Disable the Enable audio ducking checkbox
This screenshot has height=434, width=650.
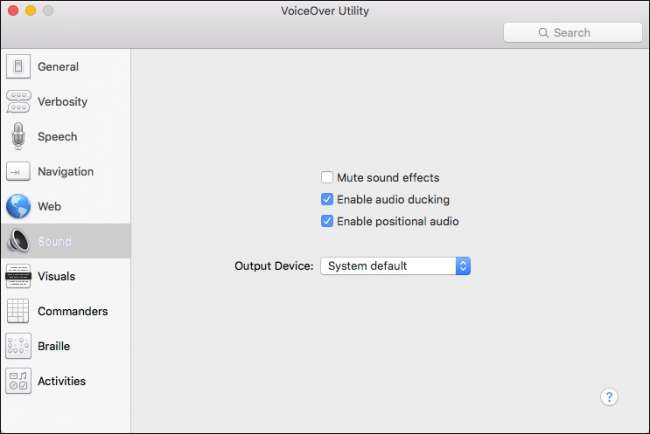[x=327, y=199]
